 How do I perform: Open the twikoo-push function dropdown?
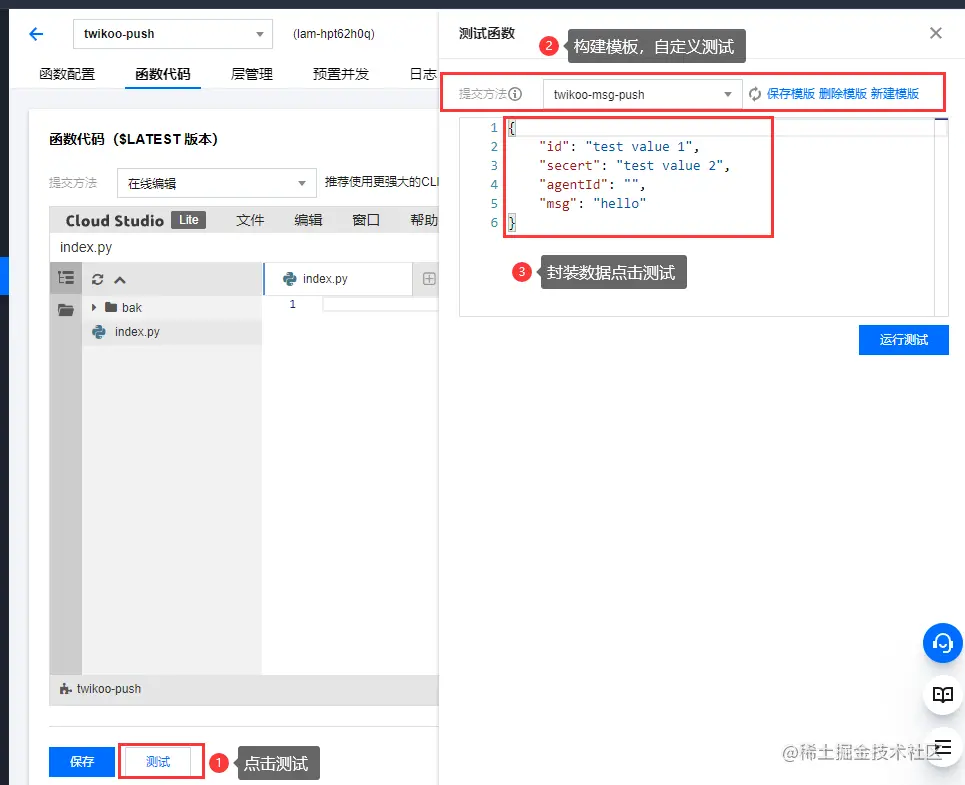(173, 34)
